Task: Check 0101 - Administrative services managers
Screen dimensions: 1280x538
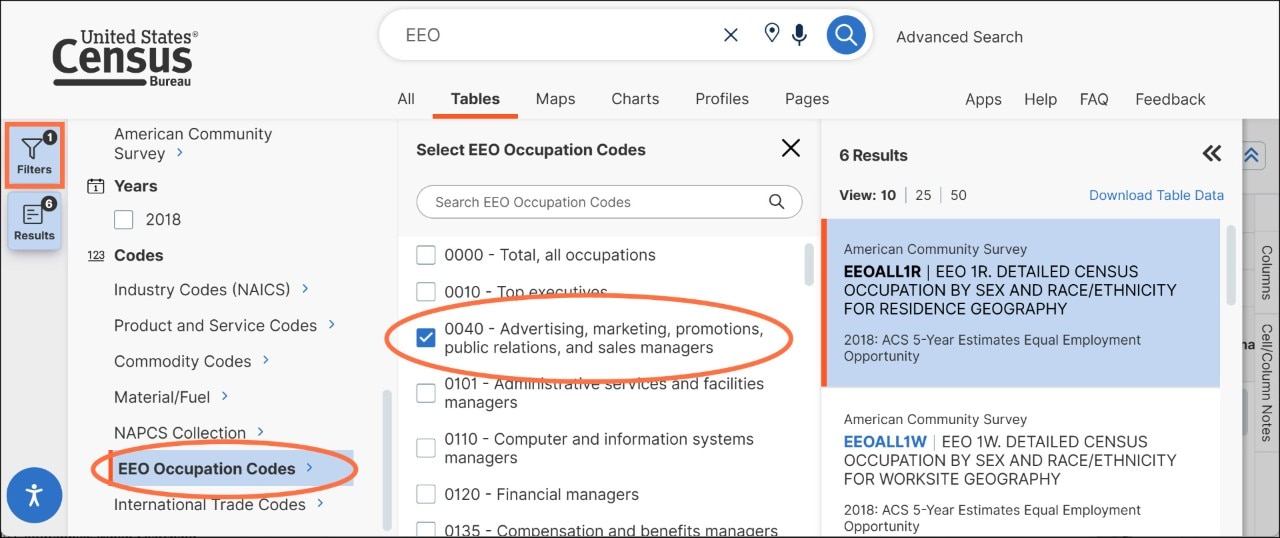Action: (426, 393)
